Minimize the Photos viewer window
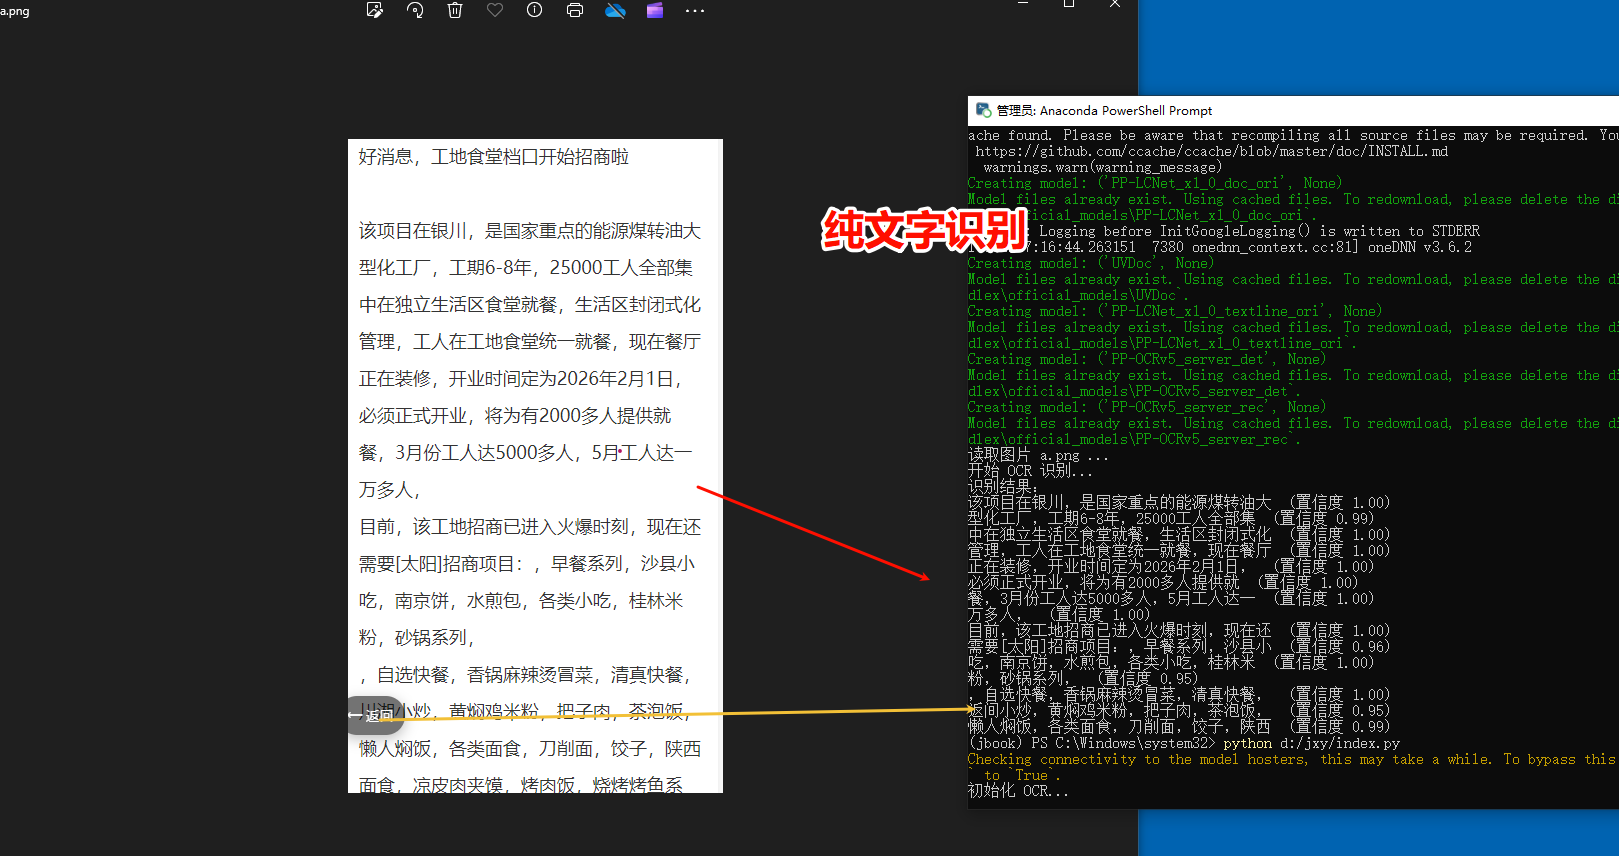Screen dimensions: 1619x856 point(1023,5)
